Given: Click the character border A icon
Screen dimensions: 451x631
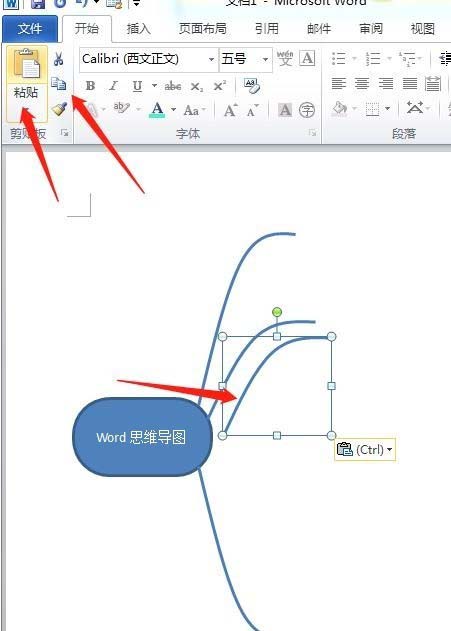Looking at the screenshot, I should point(307,58).
